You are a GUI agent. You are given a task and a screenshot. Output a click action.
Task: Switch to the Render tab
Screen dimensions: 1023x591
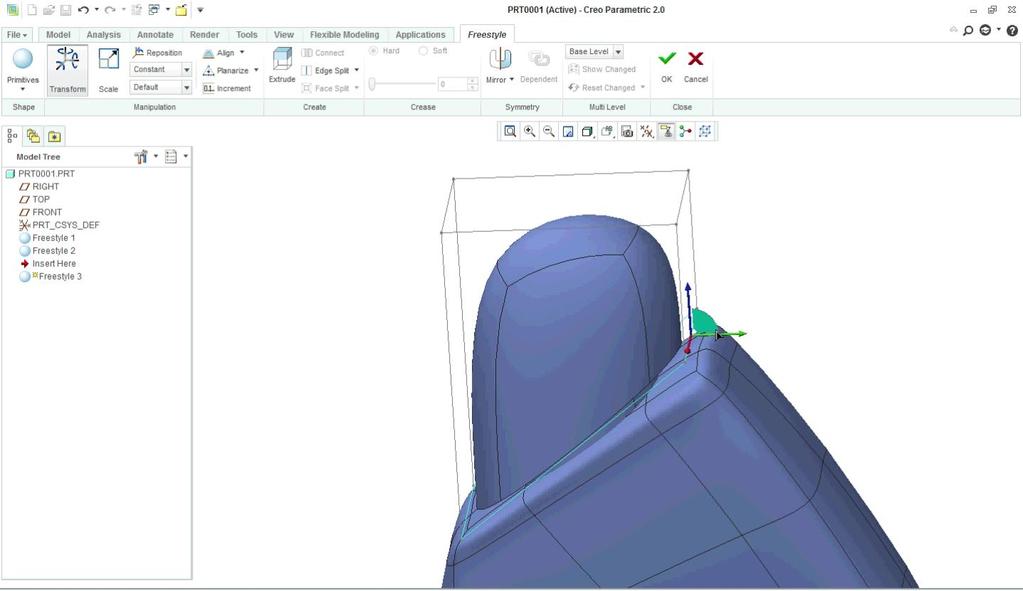click(204, 35)
